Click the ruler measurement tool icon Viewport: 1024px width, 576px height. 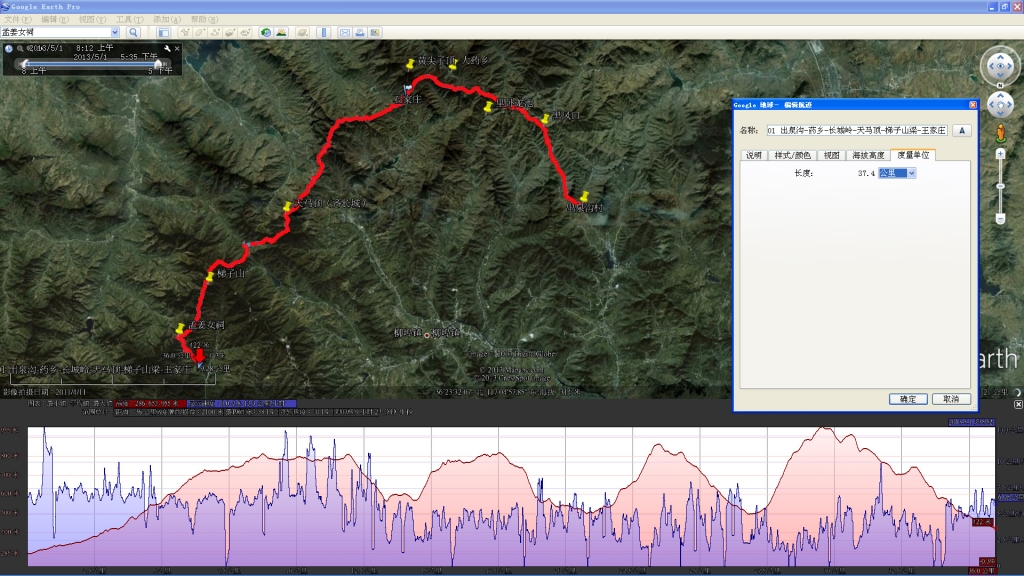pos(323,32)
